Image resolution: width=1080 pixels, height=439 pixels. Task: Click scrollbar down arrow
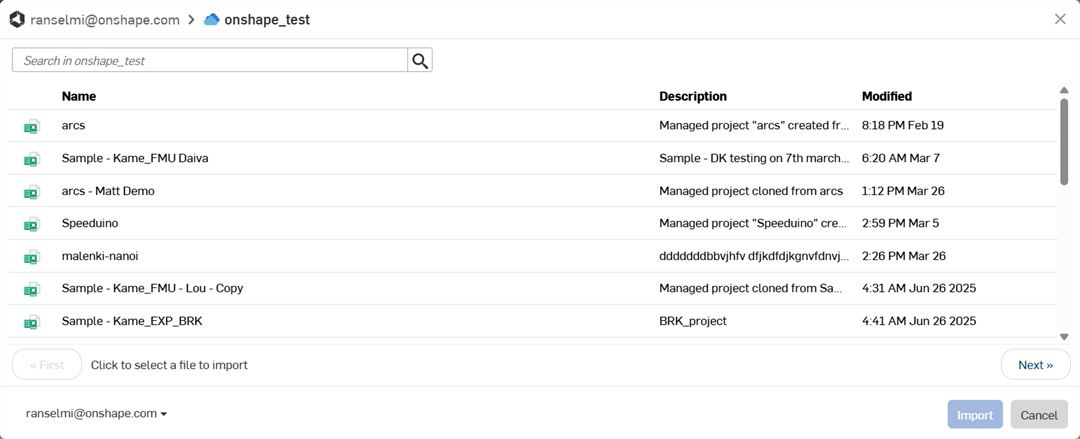[1064, 336]
